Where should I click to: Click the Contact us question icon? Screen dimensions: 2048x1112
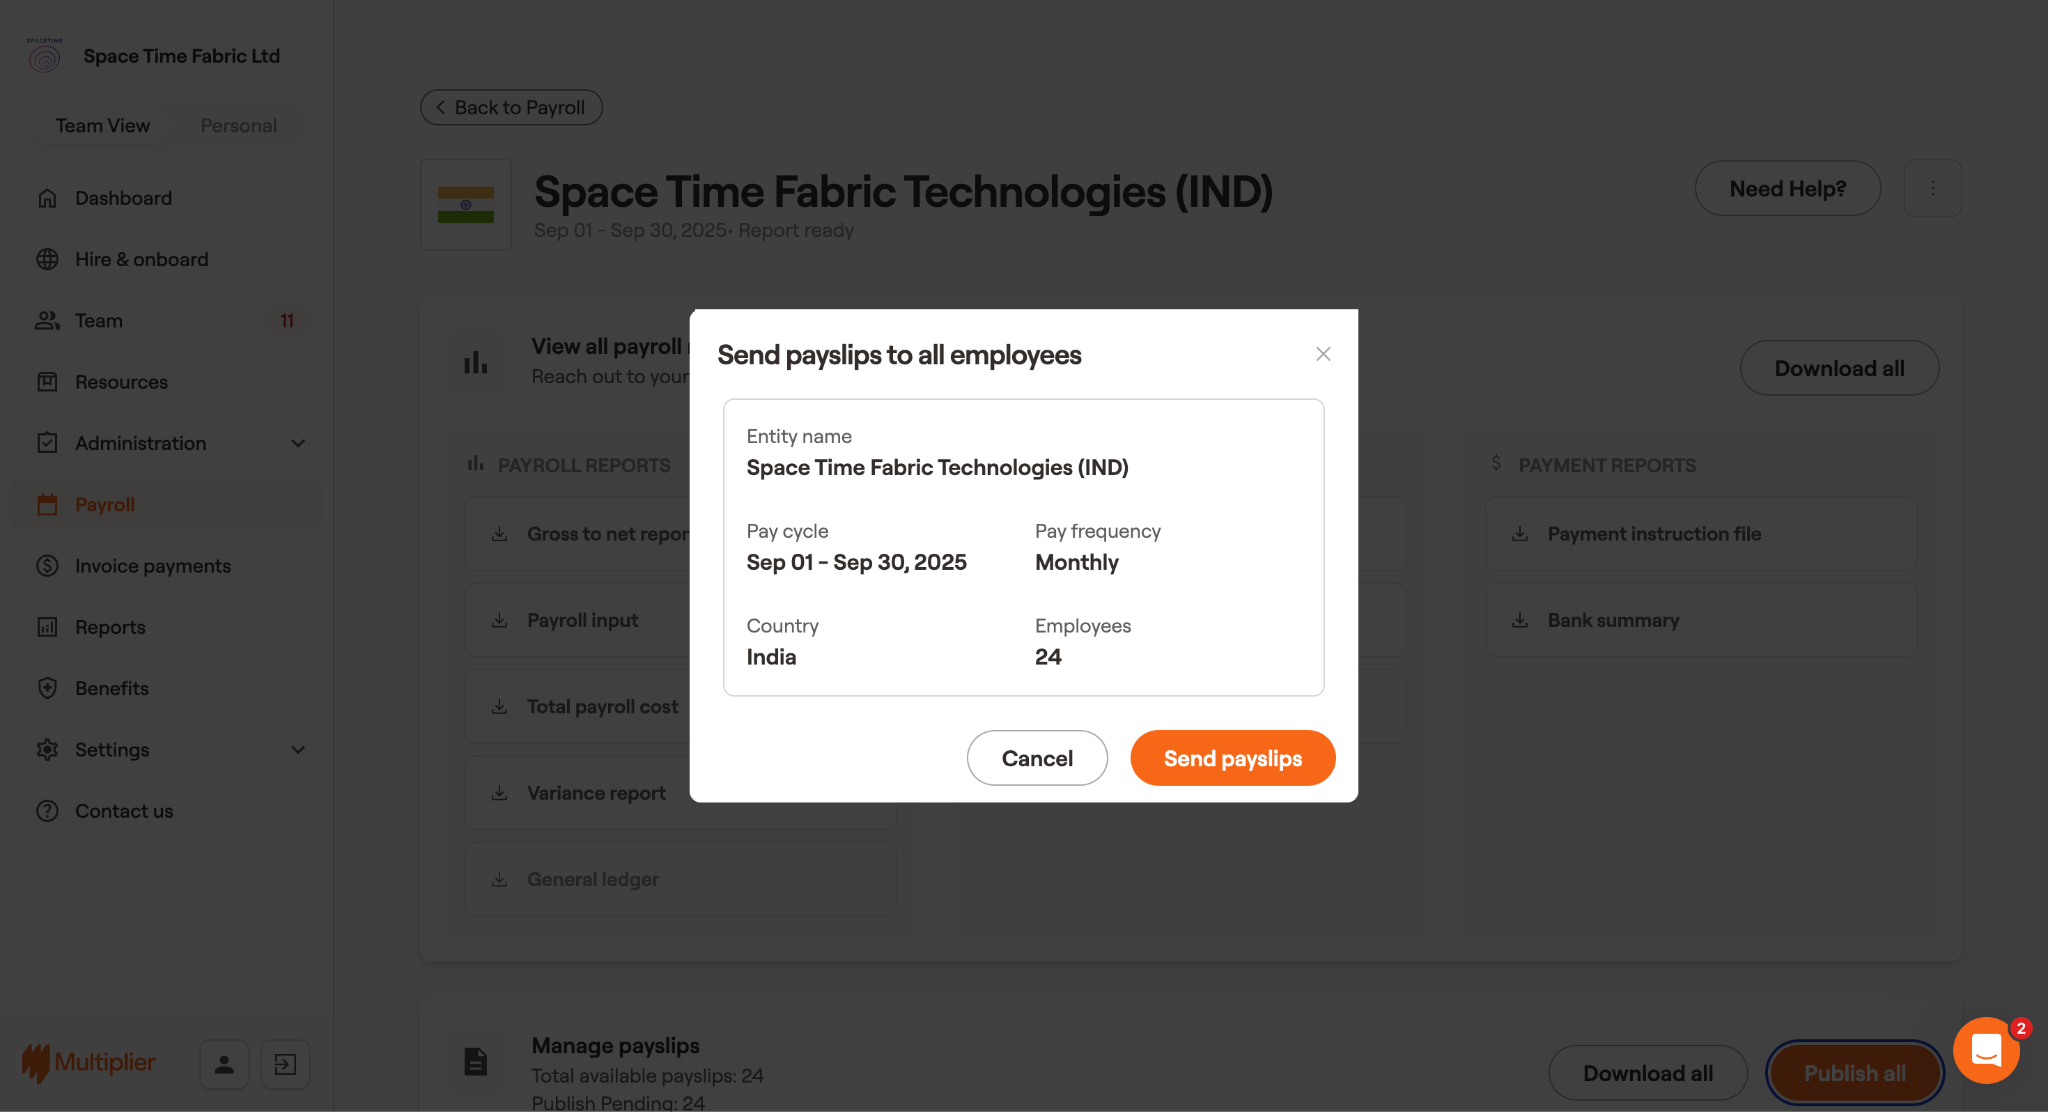pyautogui.click(x=47, y=811)
